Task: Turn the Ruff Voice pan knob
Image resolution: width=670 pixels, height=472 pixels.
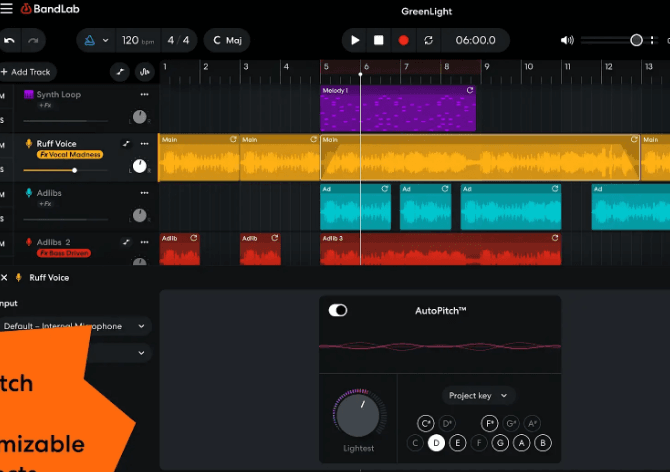Action: 139,166
